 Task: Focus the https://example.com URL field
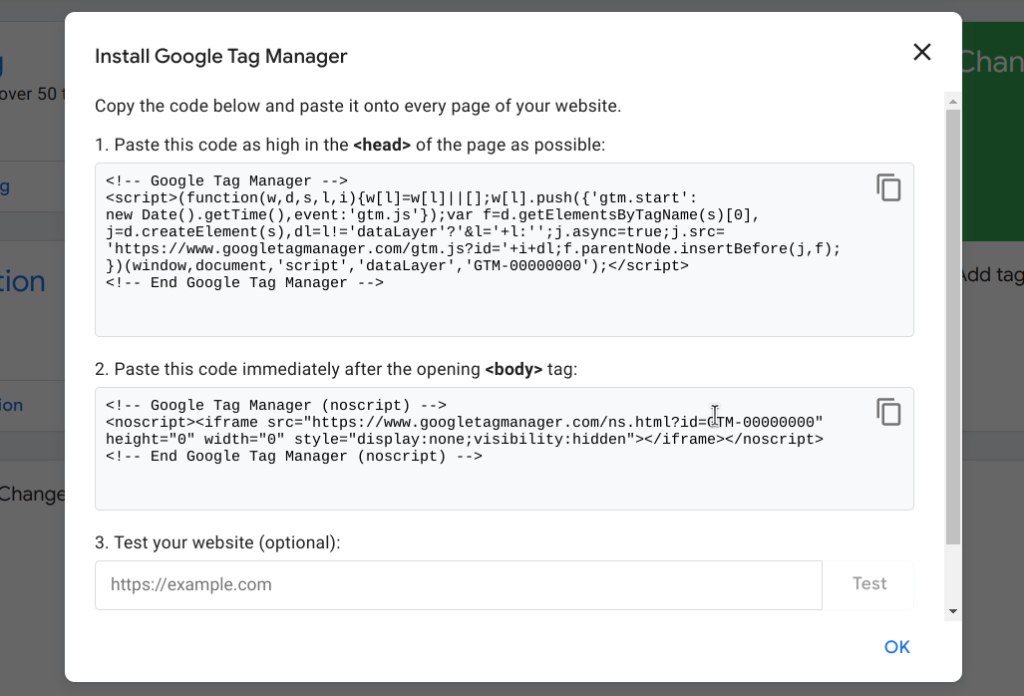[x=458, y=584]
